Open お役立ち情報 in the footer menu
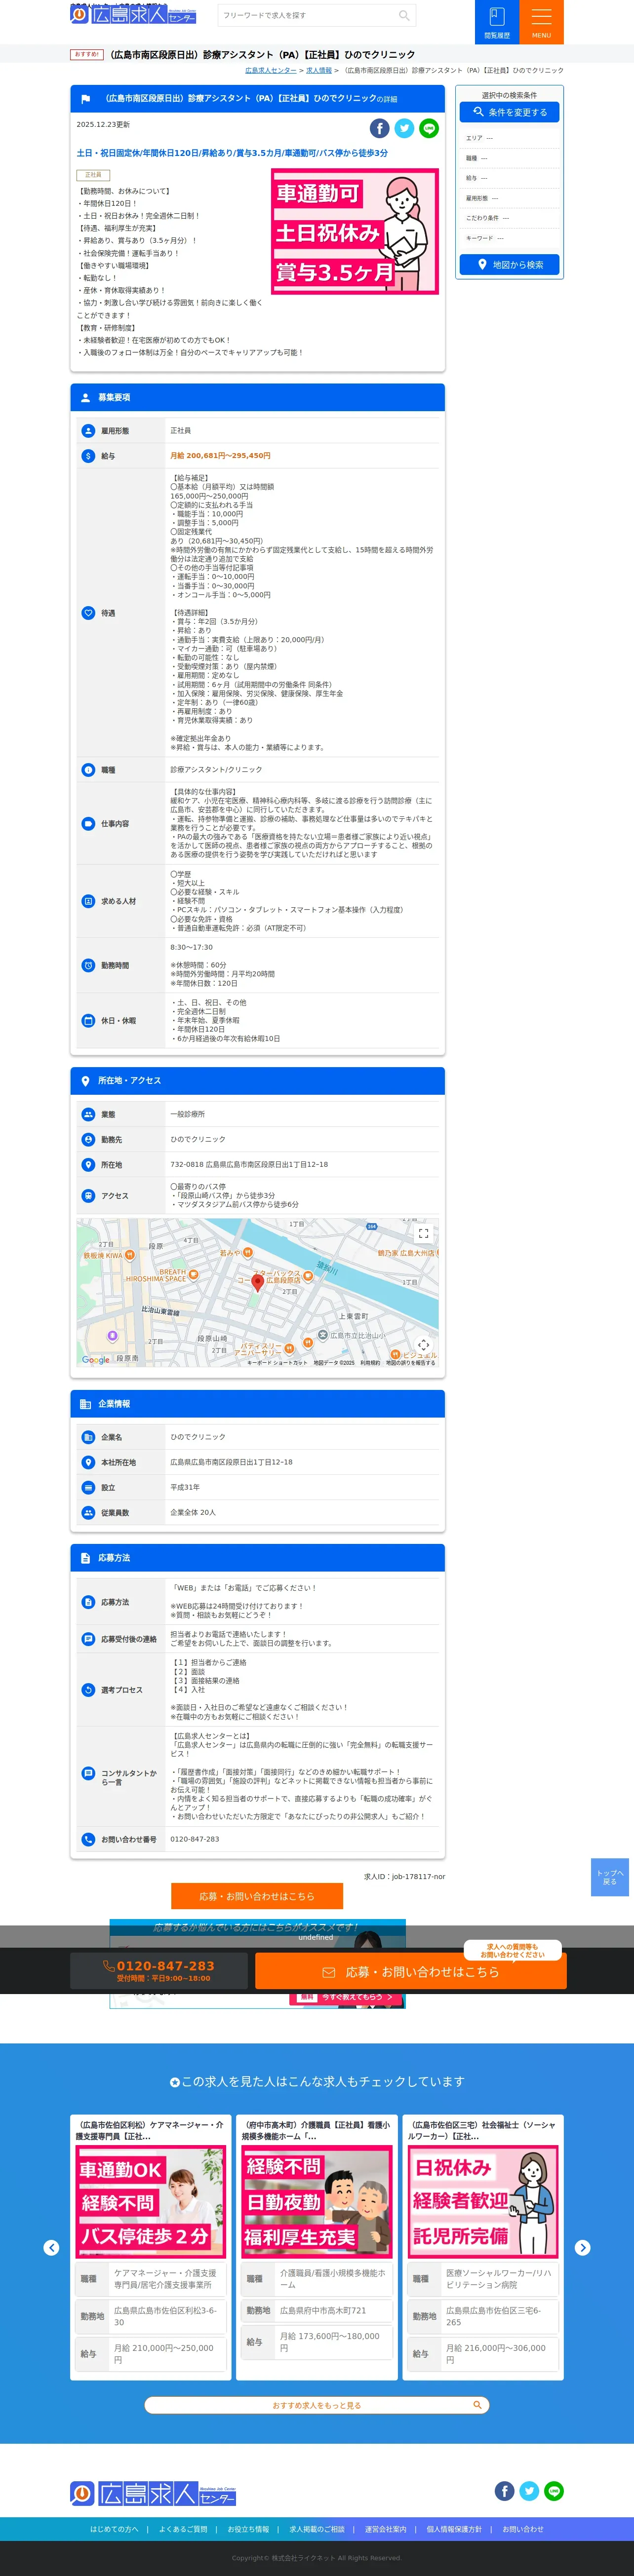This screenshot has width=634, height=2576. pos(248,2529)
